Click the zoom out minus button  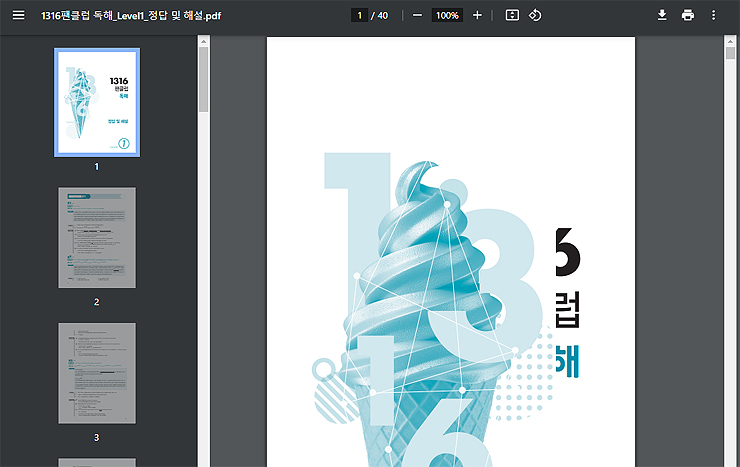417,16
